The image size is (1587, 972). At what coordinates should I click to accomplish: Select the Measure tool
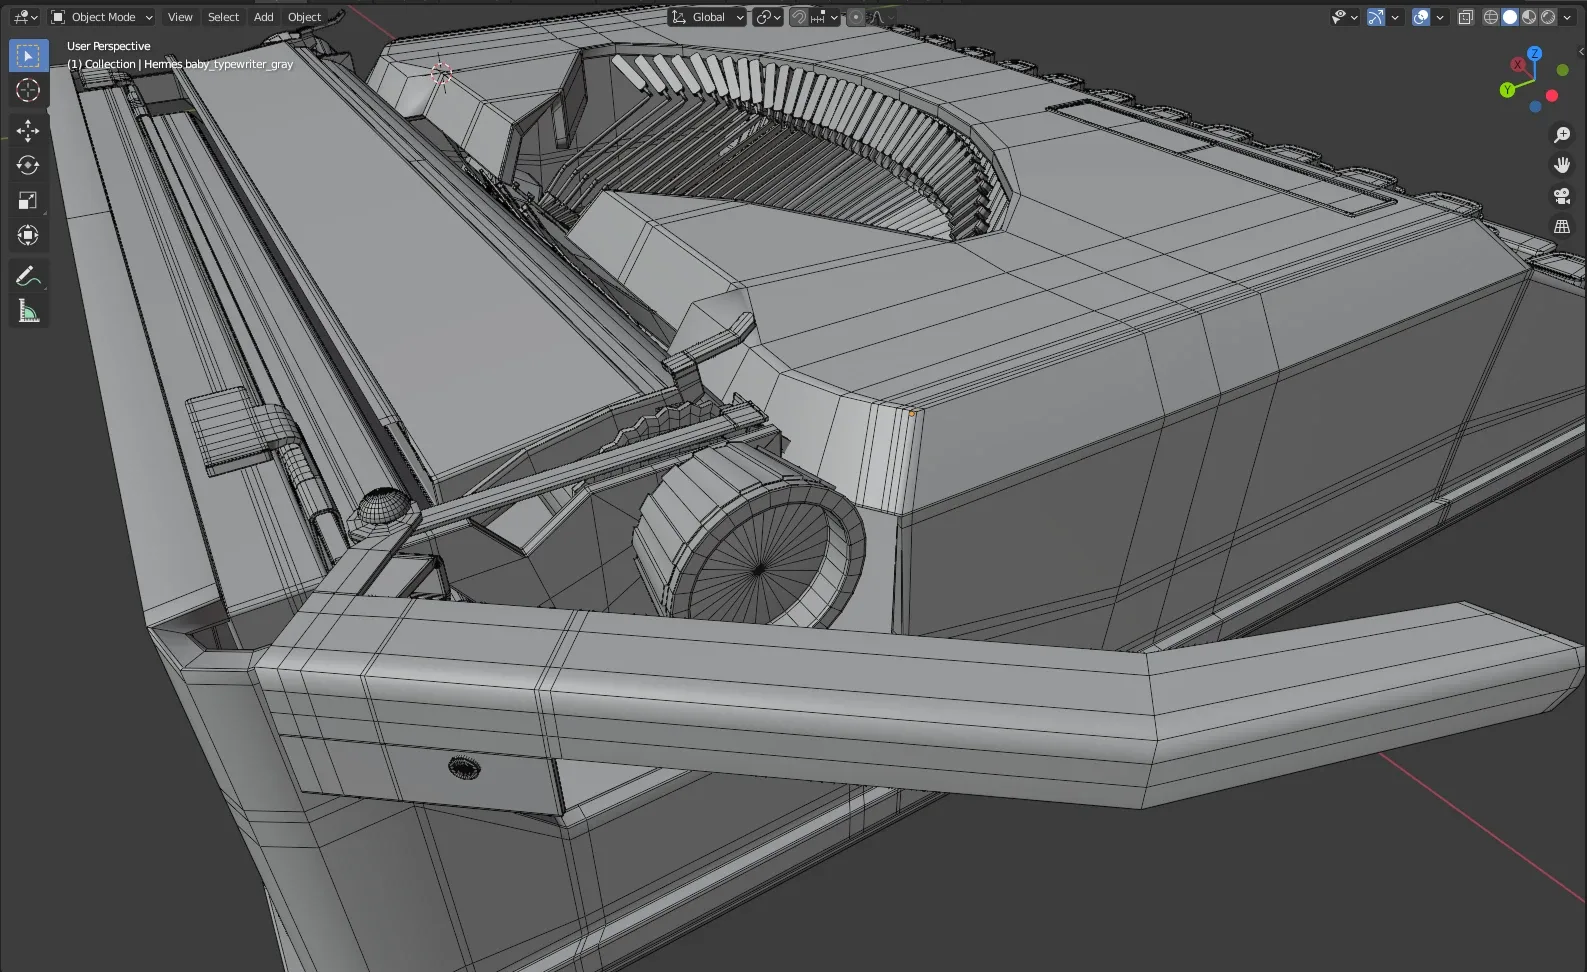[28, 312]
